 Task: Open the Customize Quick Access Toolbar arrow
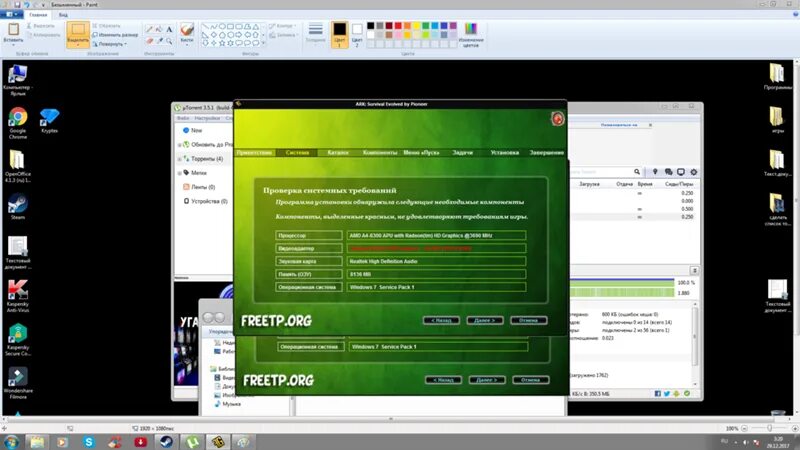(x=43, y=5)
